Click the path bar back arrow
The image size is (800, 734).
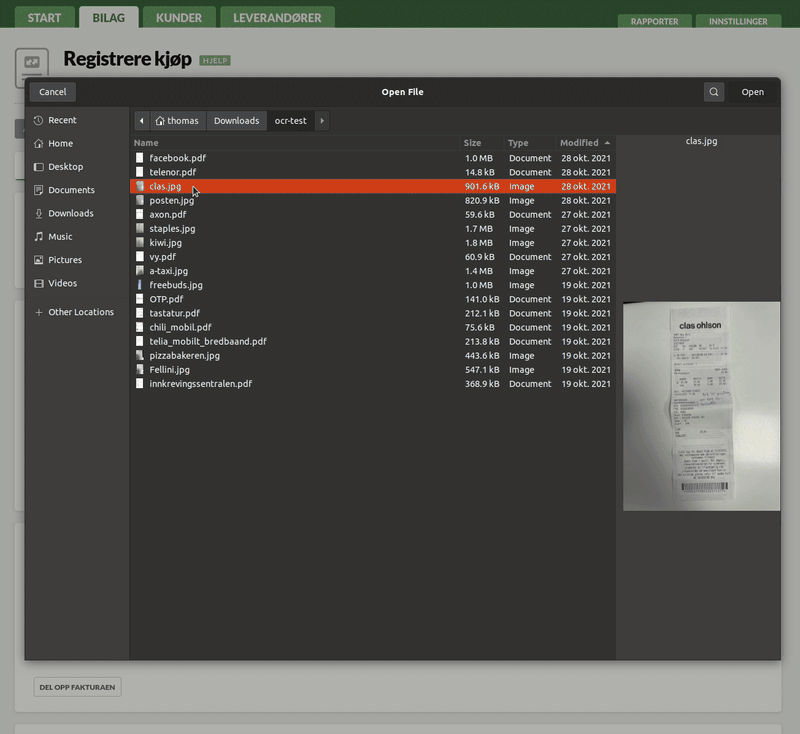coord(142,121)
